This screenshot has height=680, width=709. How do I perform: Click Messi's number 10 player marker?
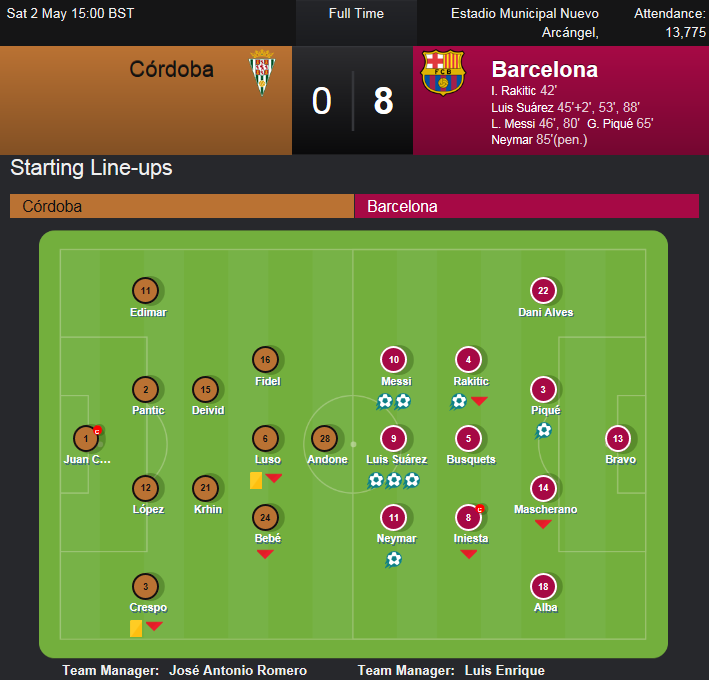click(393, 360)
